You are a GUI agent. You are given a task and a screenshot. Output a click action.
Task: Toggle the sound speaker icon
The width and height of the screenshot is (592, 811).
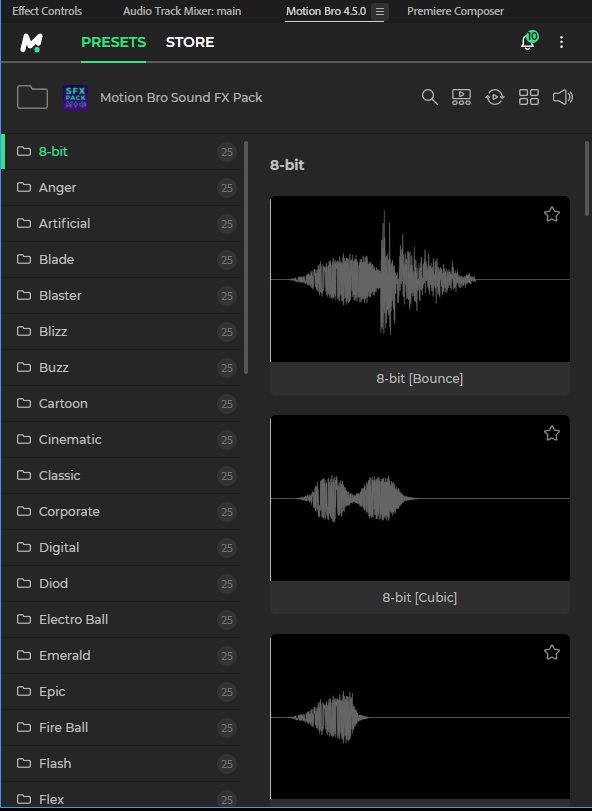click(x=563, y=97)
